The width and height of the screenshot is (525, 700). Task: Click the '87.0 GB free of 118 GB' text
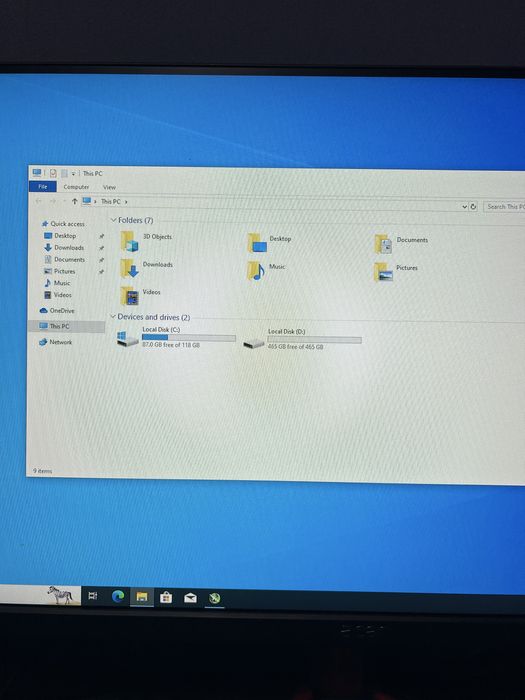[171, 345]
